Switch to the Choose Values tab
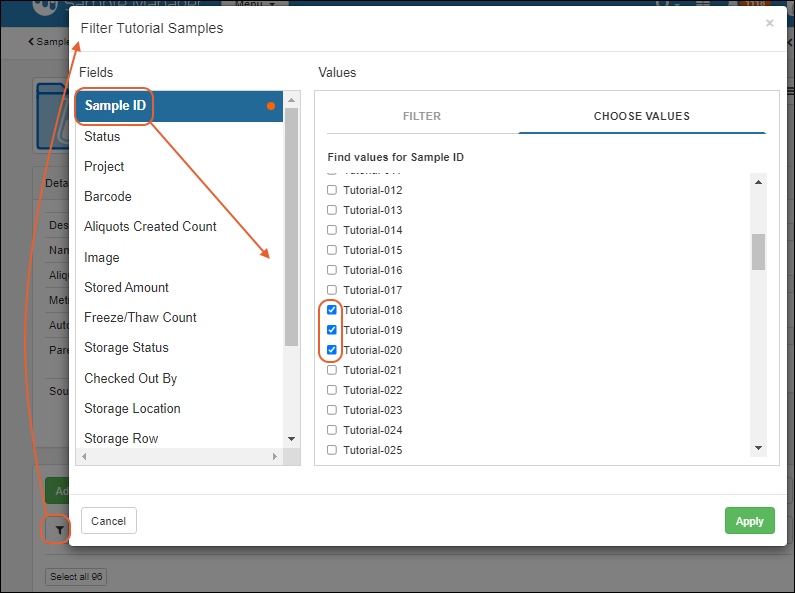This screenshot has height=593, width=795. 641,116
